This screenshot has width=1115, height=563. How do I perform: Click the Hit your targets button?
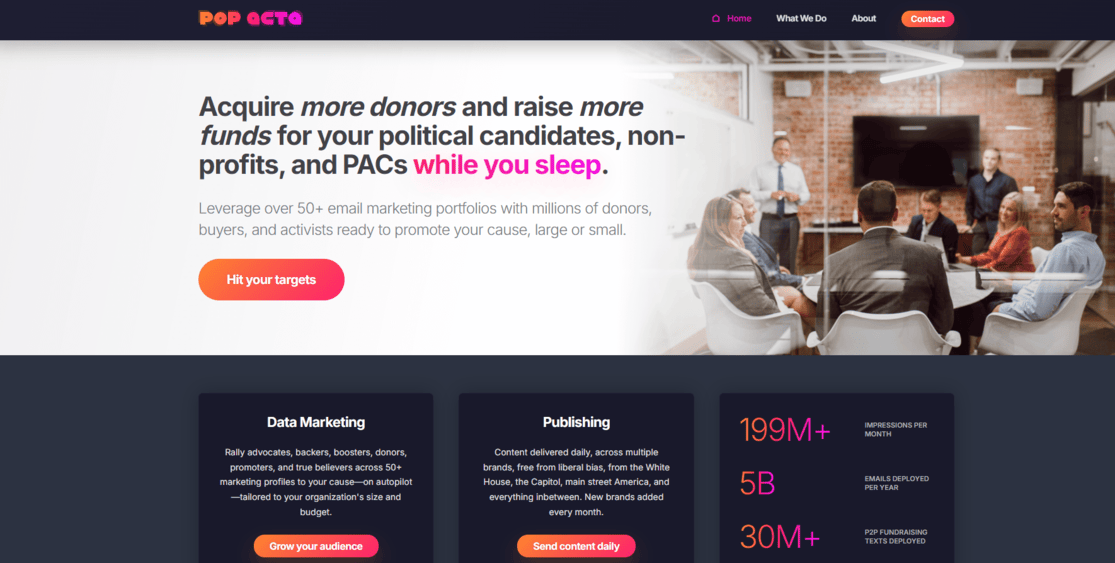[271, 279]
